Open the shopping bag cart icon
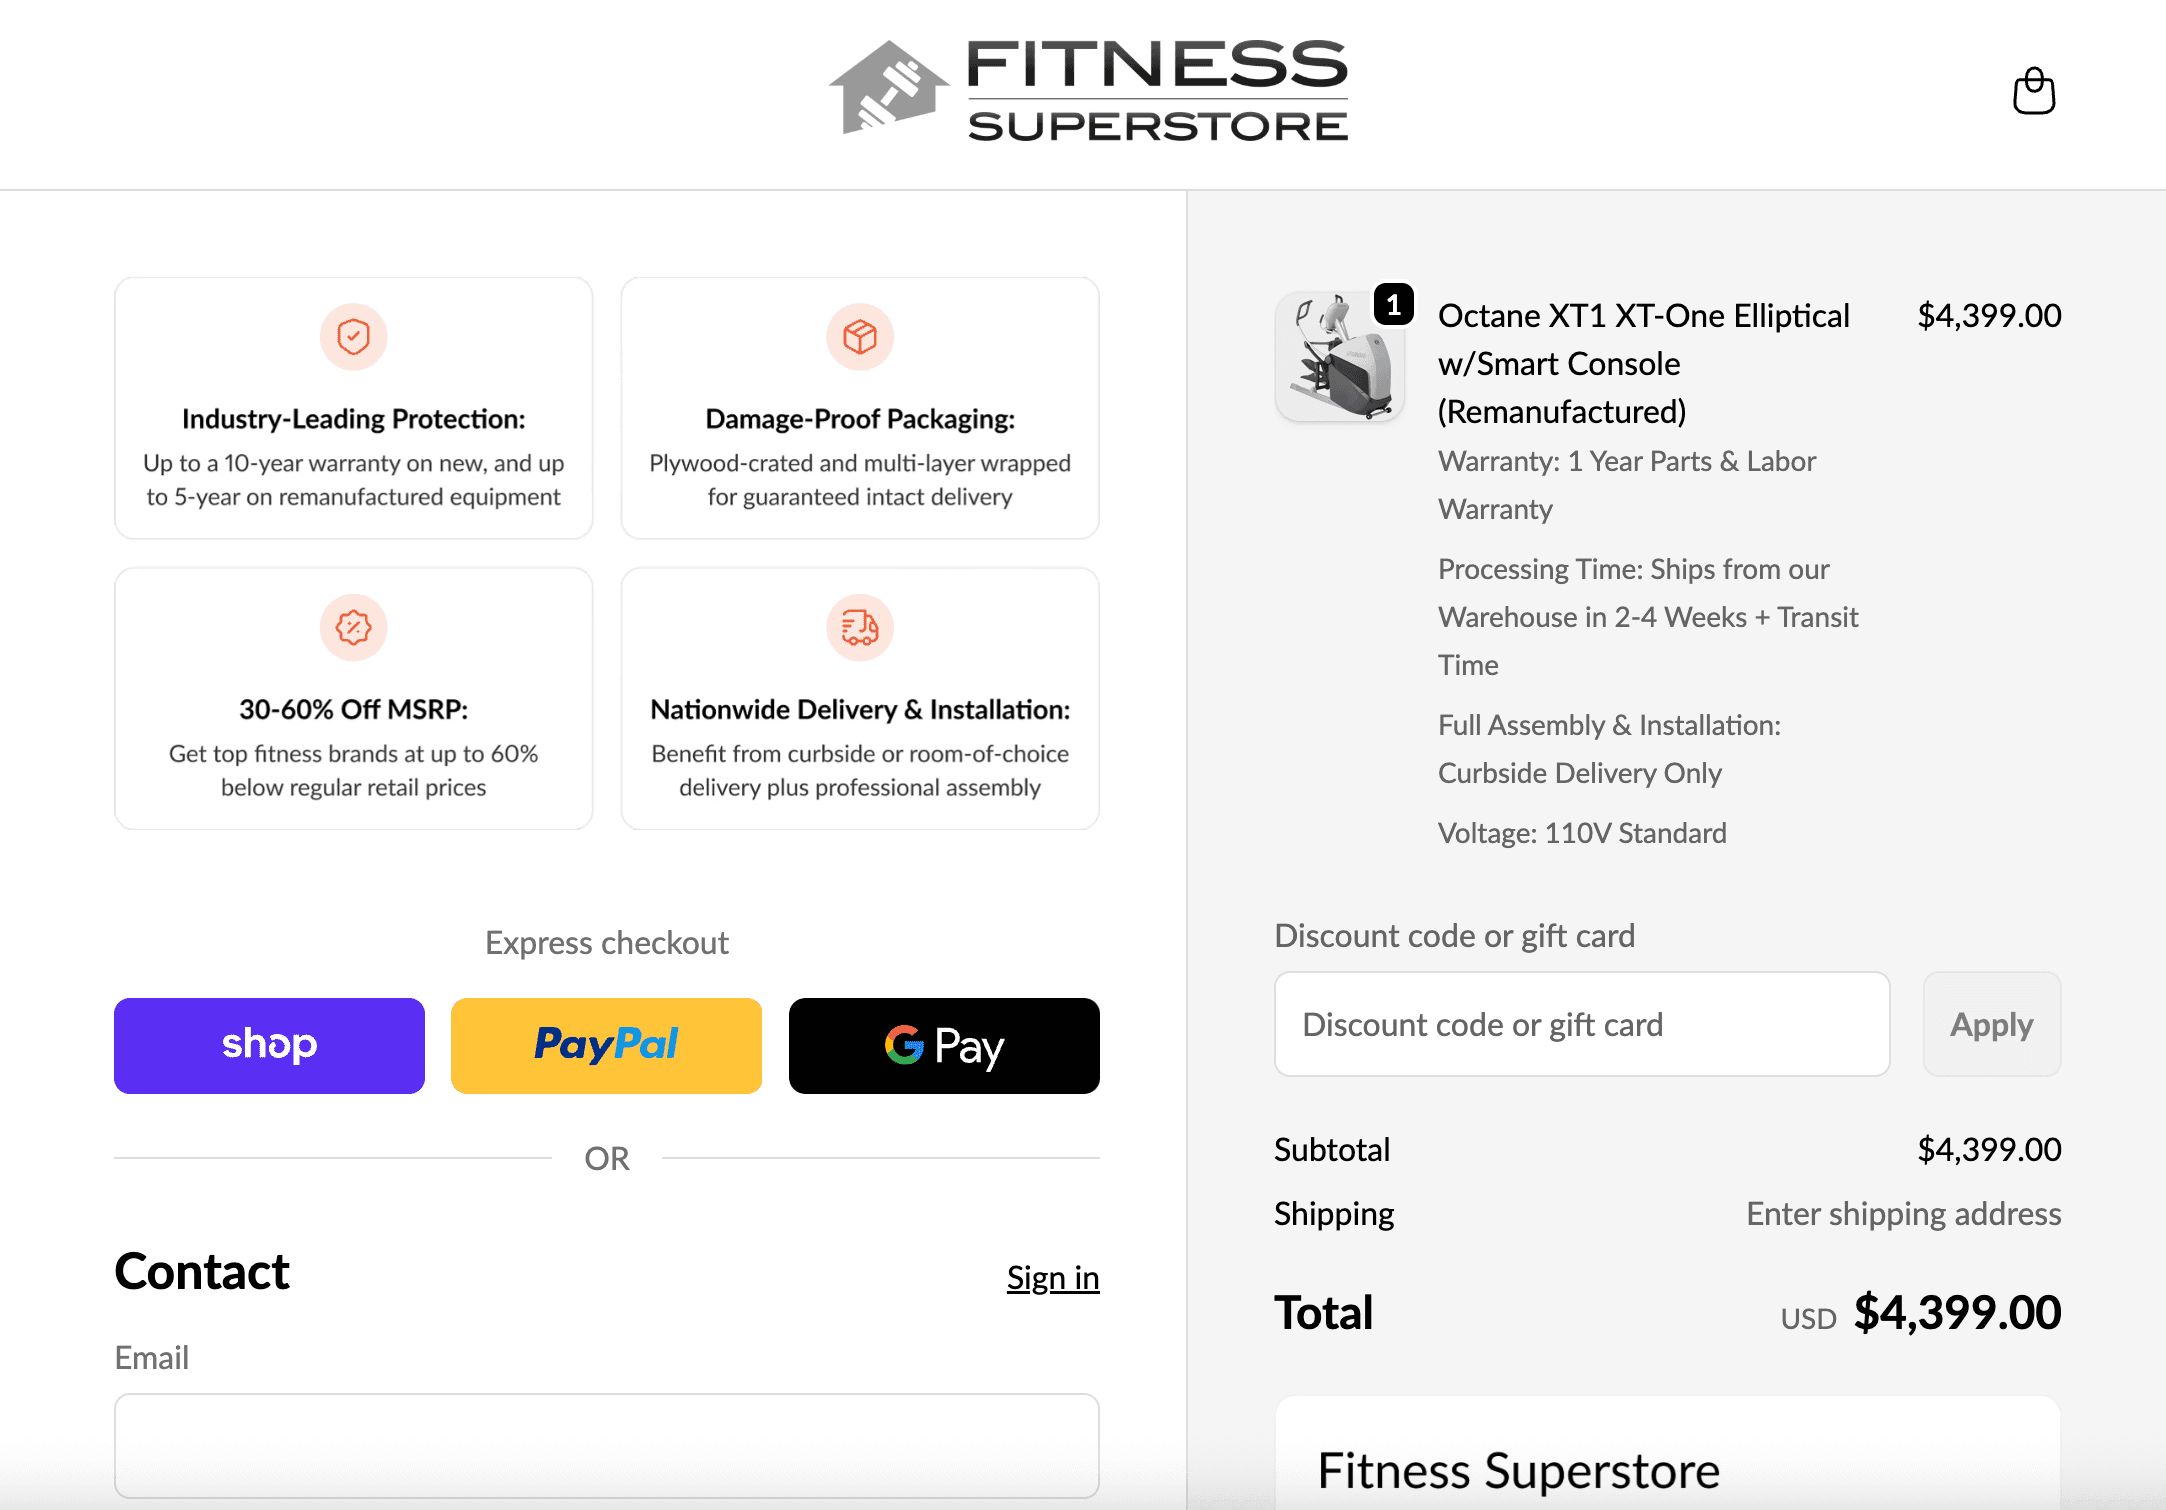 click(2033, 91)
